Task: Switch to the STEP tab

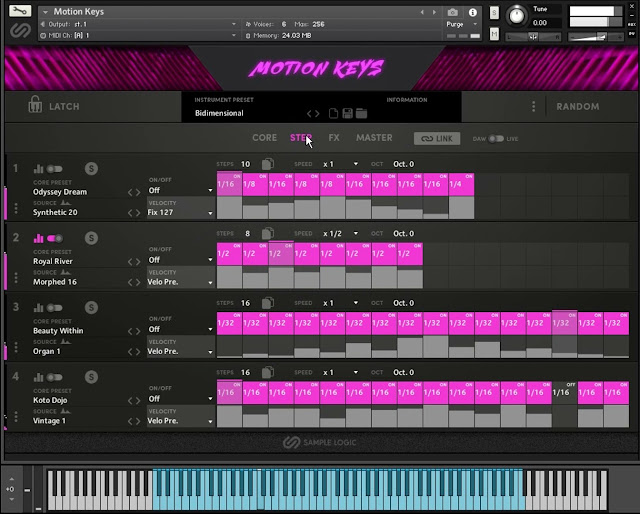Action: coord(301,138)
